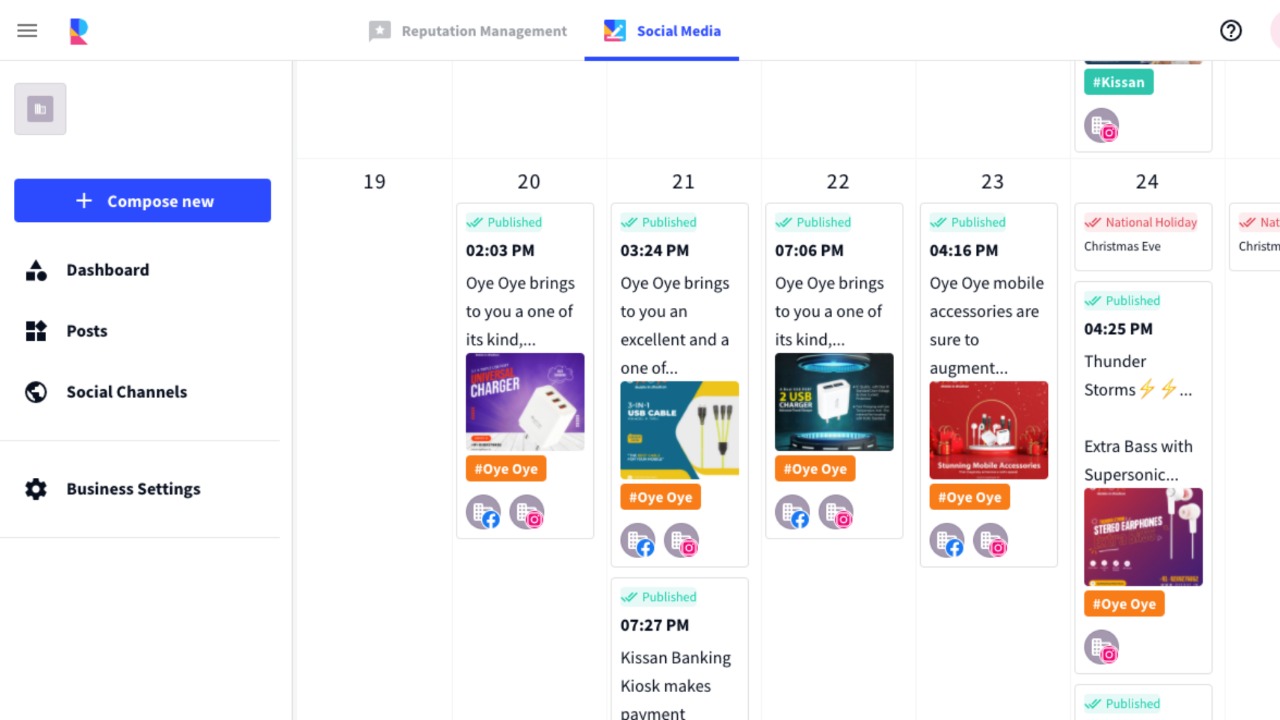Click the Compose new button

coord(142,201)
